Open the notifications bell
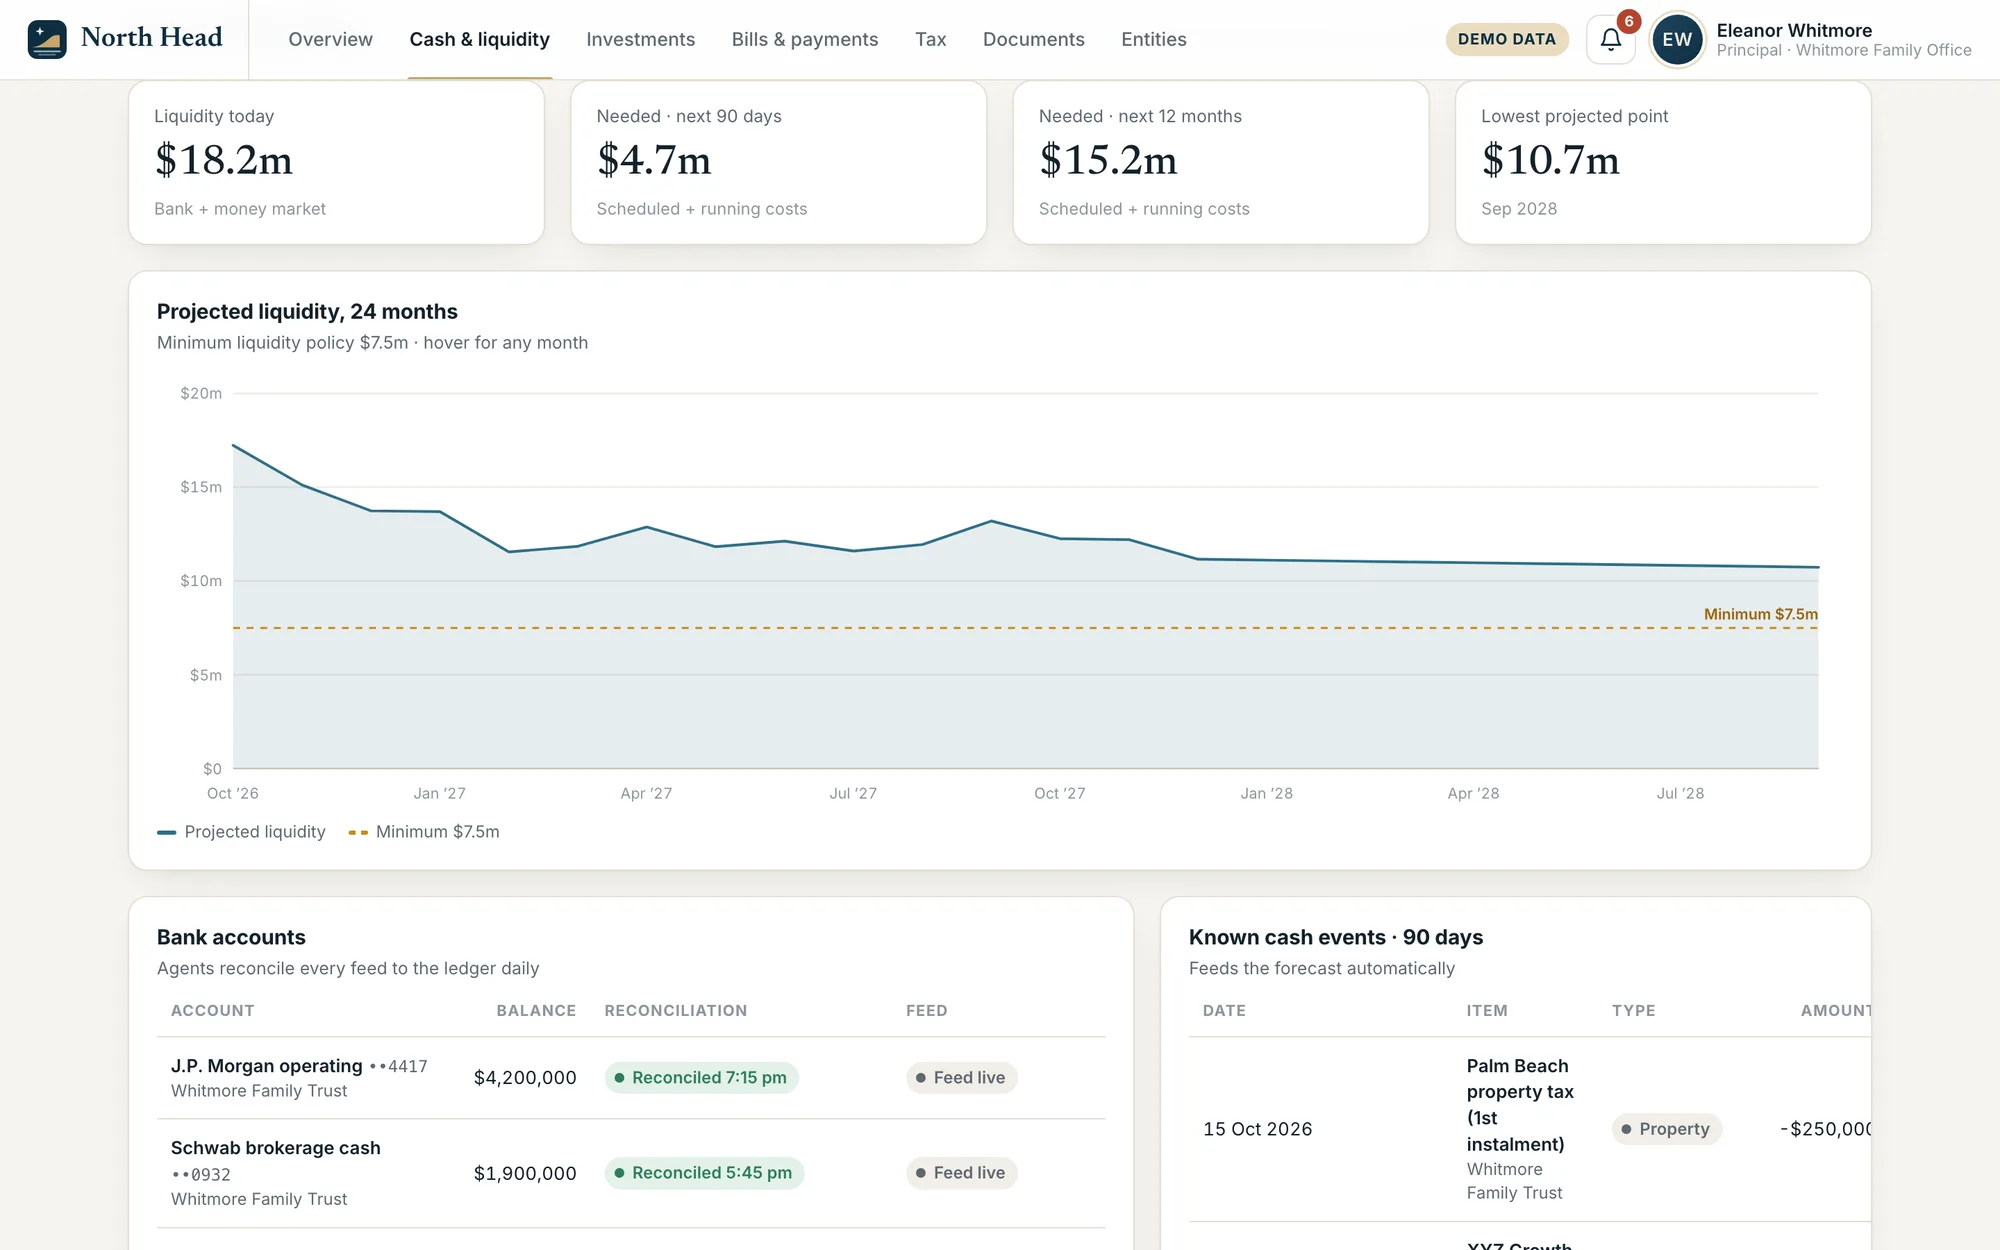Viewport: 2000px width, 1250px height. coord(1610,39)
